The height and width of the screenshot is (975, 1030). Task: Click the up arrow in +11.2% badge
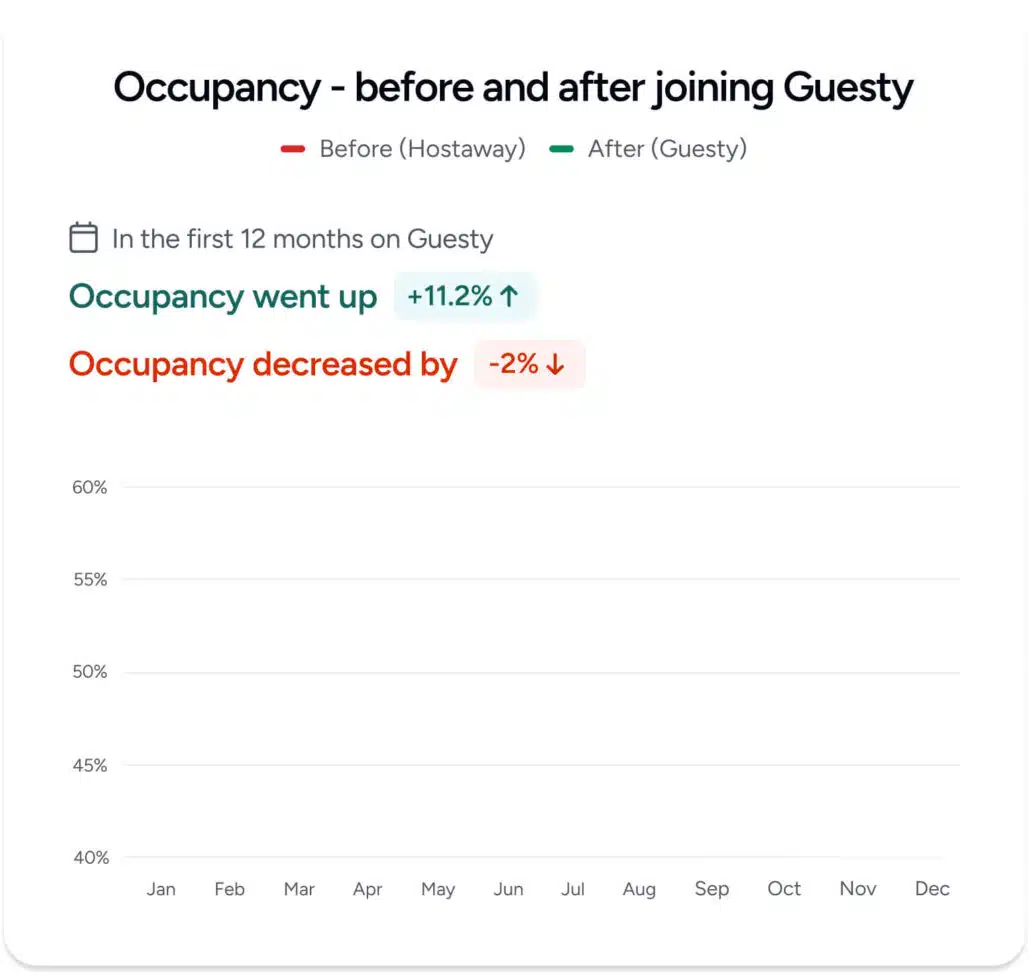click(509, 296)
